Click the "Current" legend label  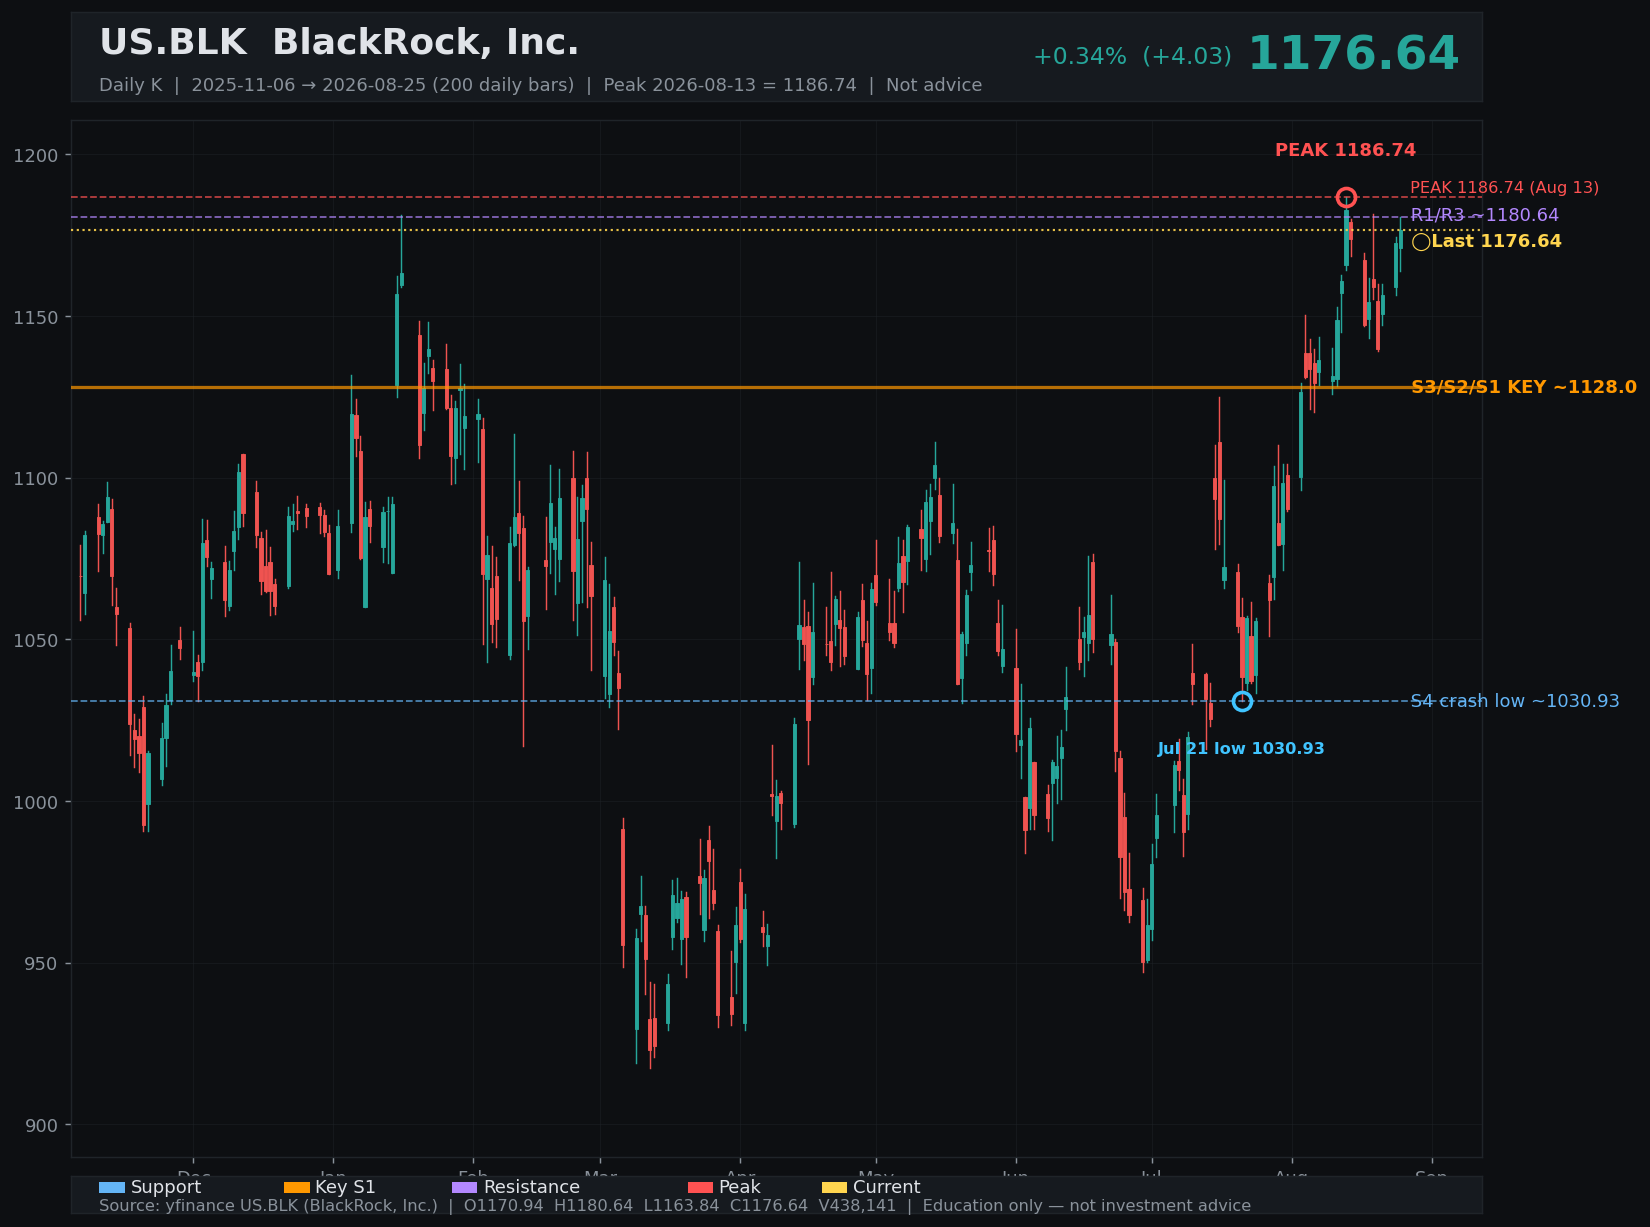(x=886, y=1187)
